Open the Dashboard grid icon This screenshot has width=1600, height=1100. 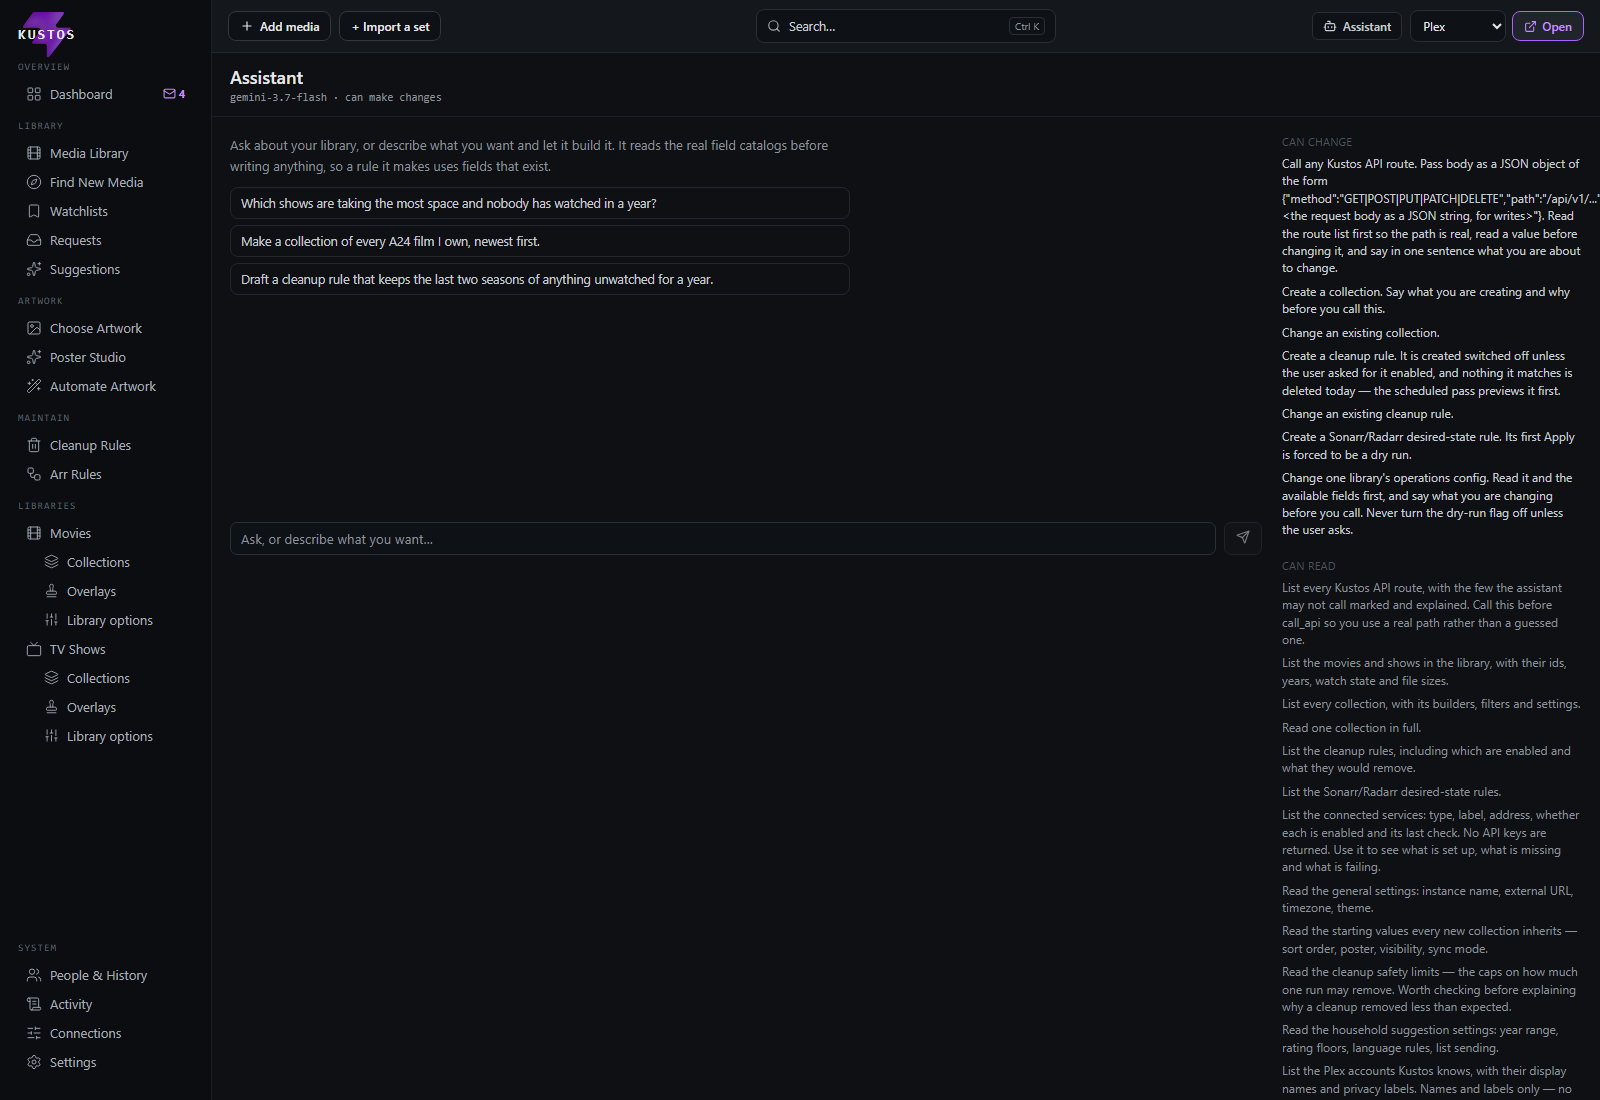pos(34,94)
